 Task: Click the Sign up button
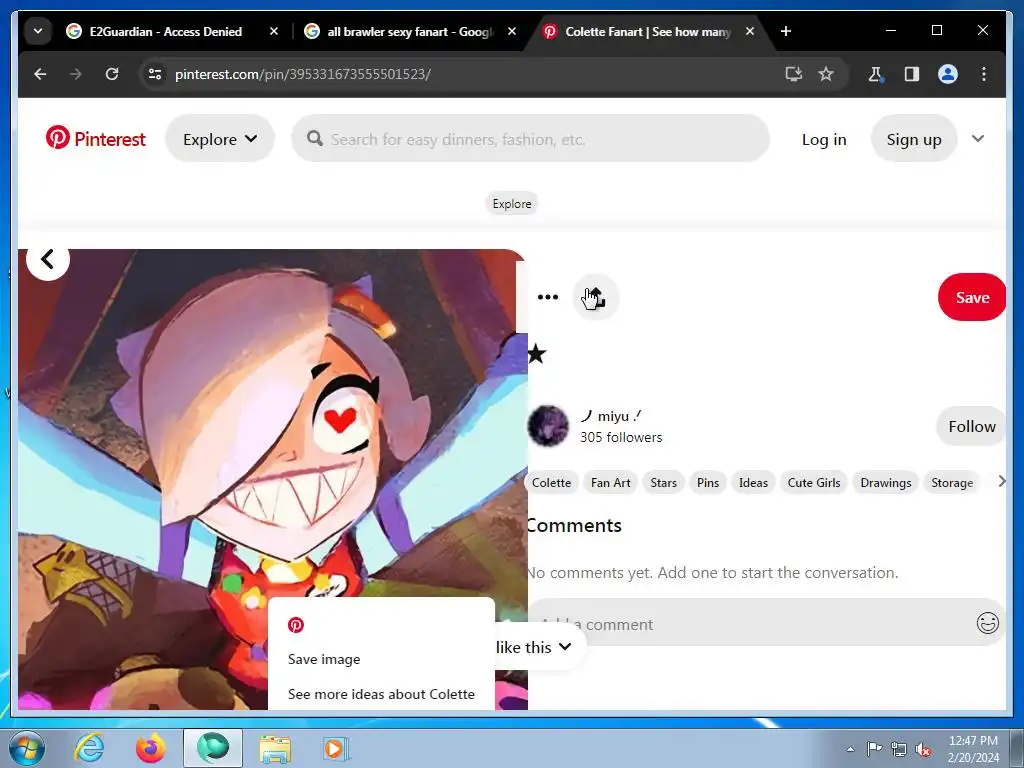[x=914, y=139]
